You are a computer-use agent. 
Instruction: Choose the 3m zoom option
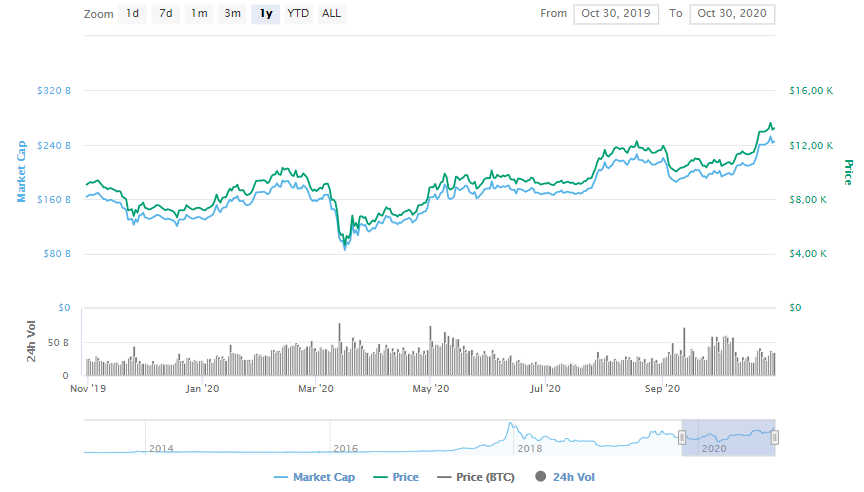(232, 14)
